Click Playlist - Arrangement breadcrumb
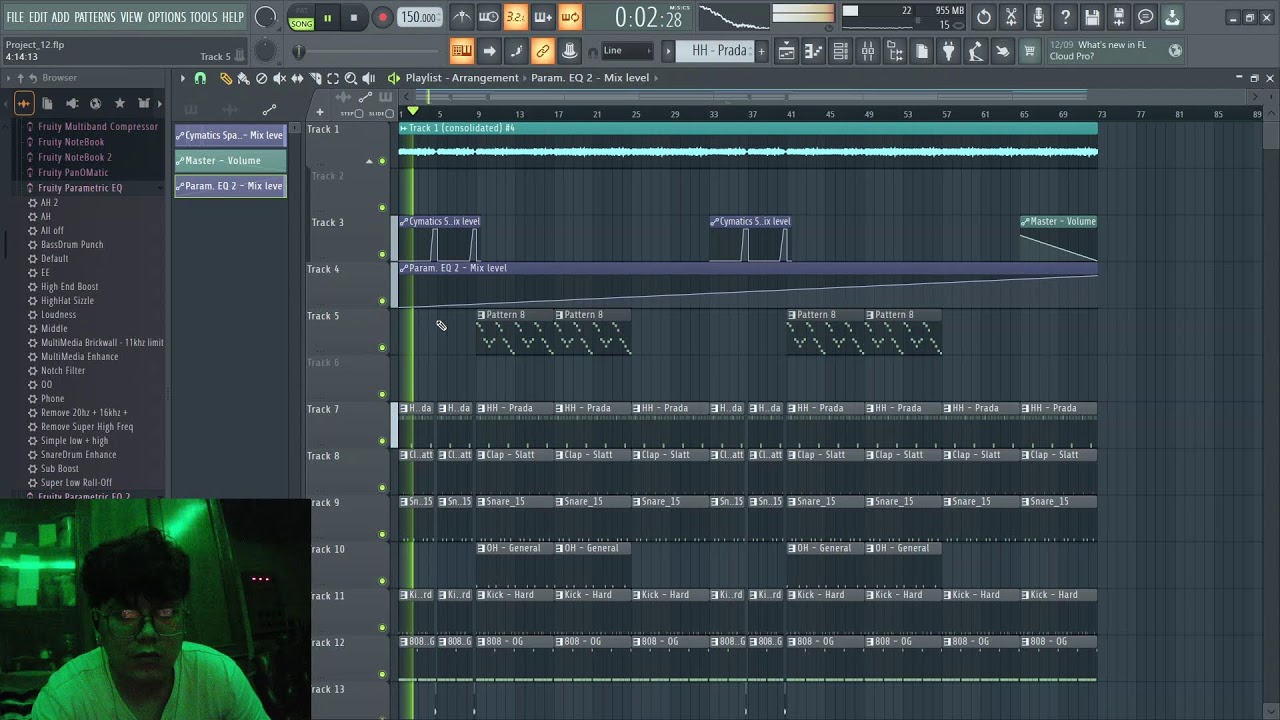The height and width of the screenshot is (720, 1280). coord(462,78)
